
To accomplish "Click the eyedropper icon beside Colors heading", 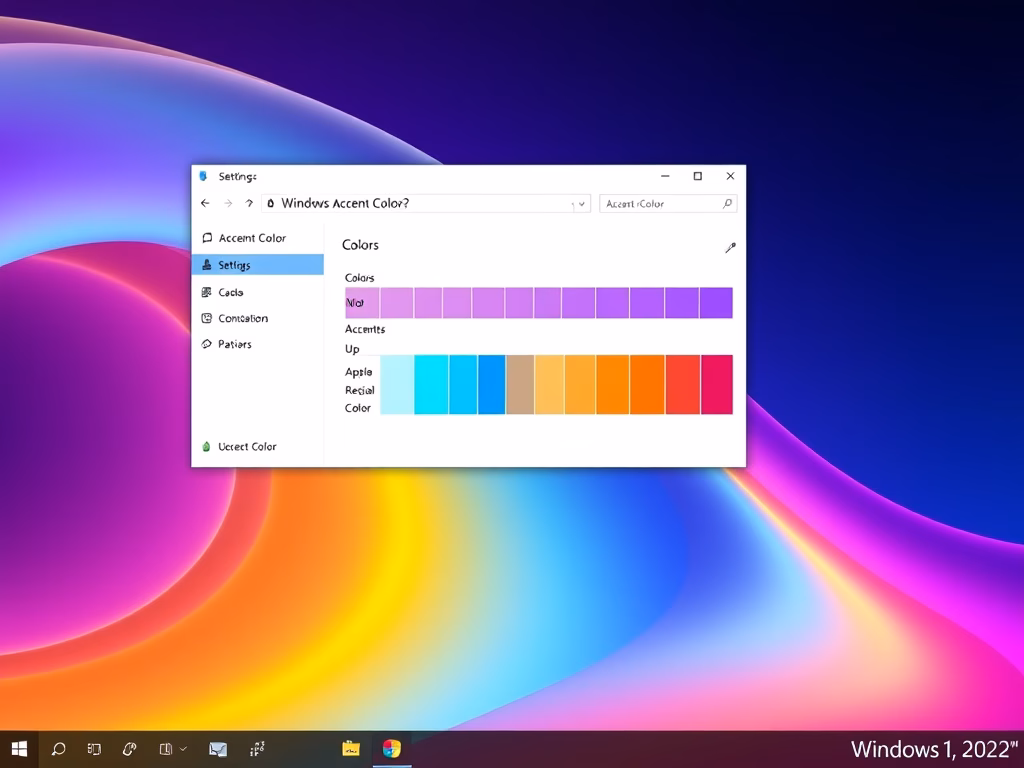I will pos(730,248).
